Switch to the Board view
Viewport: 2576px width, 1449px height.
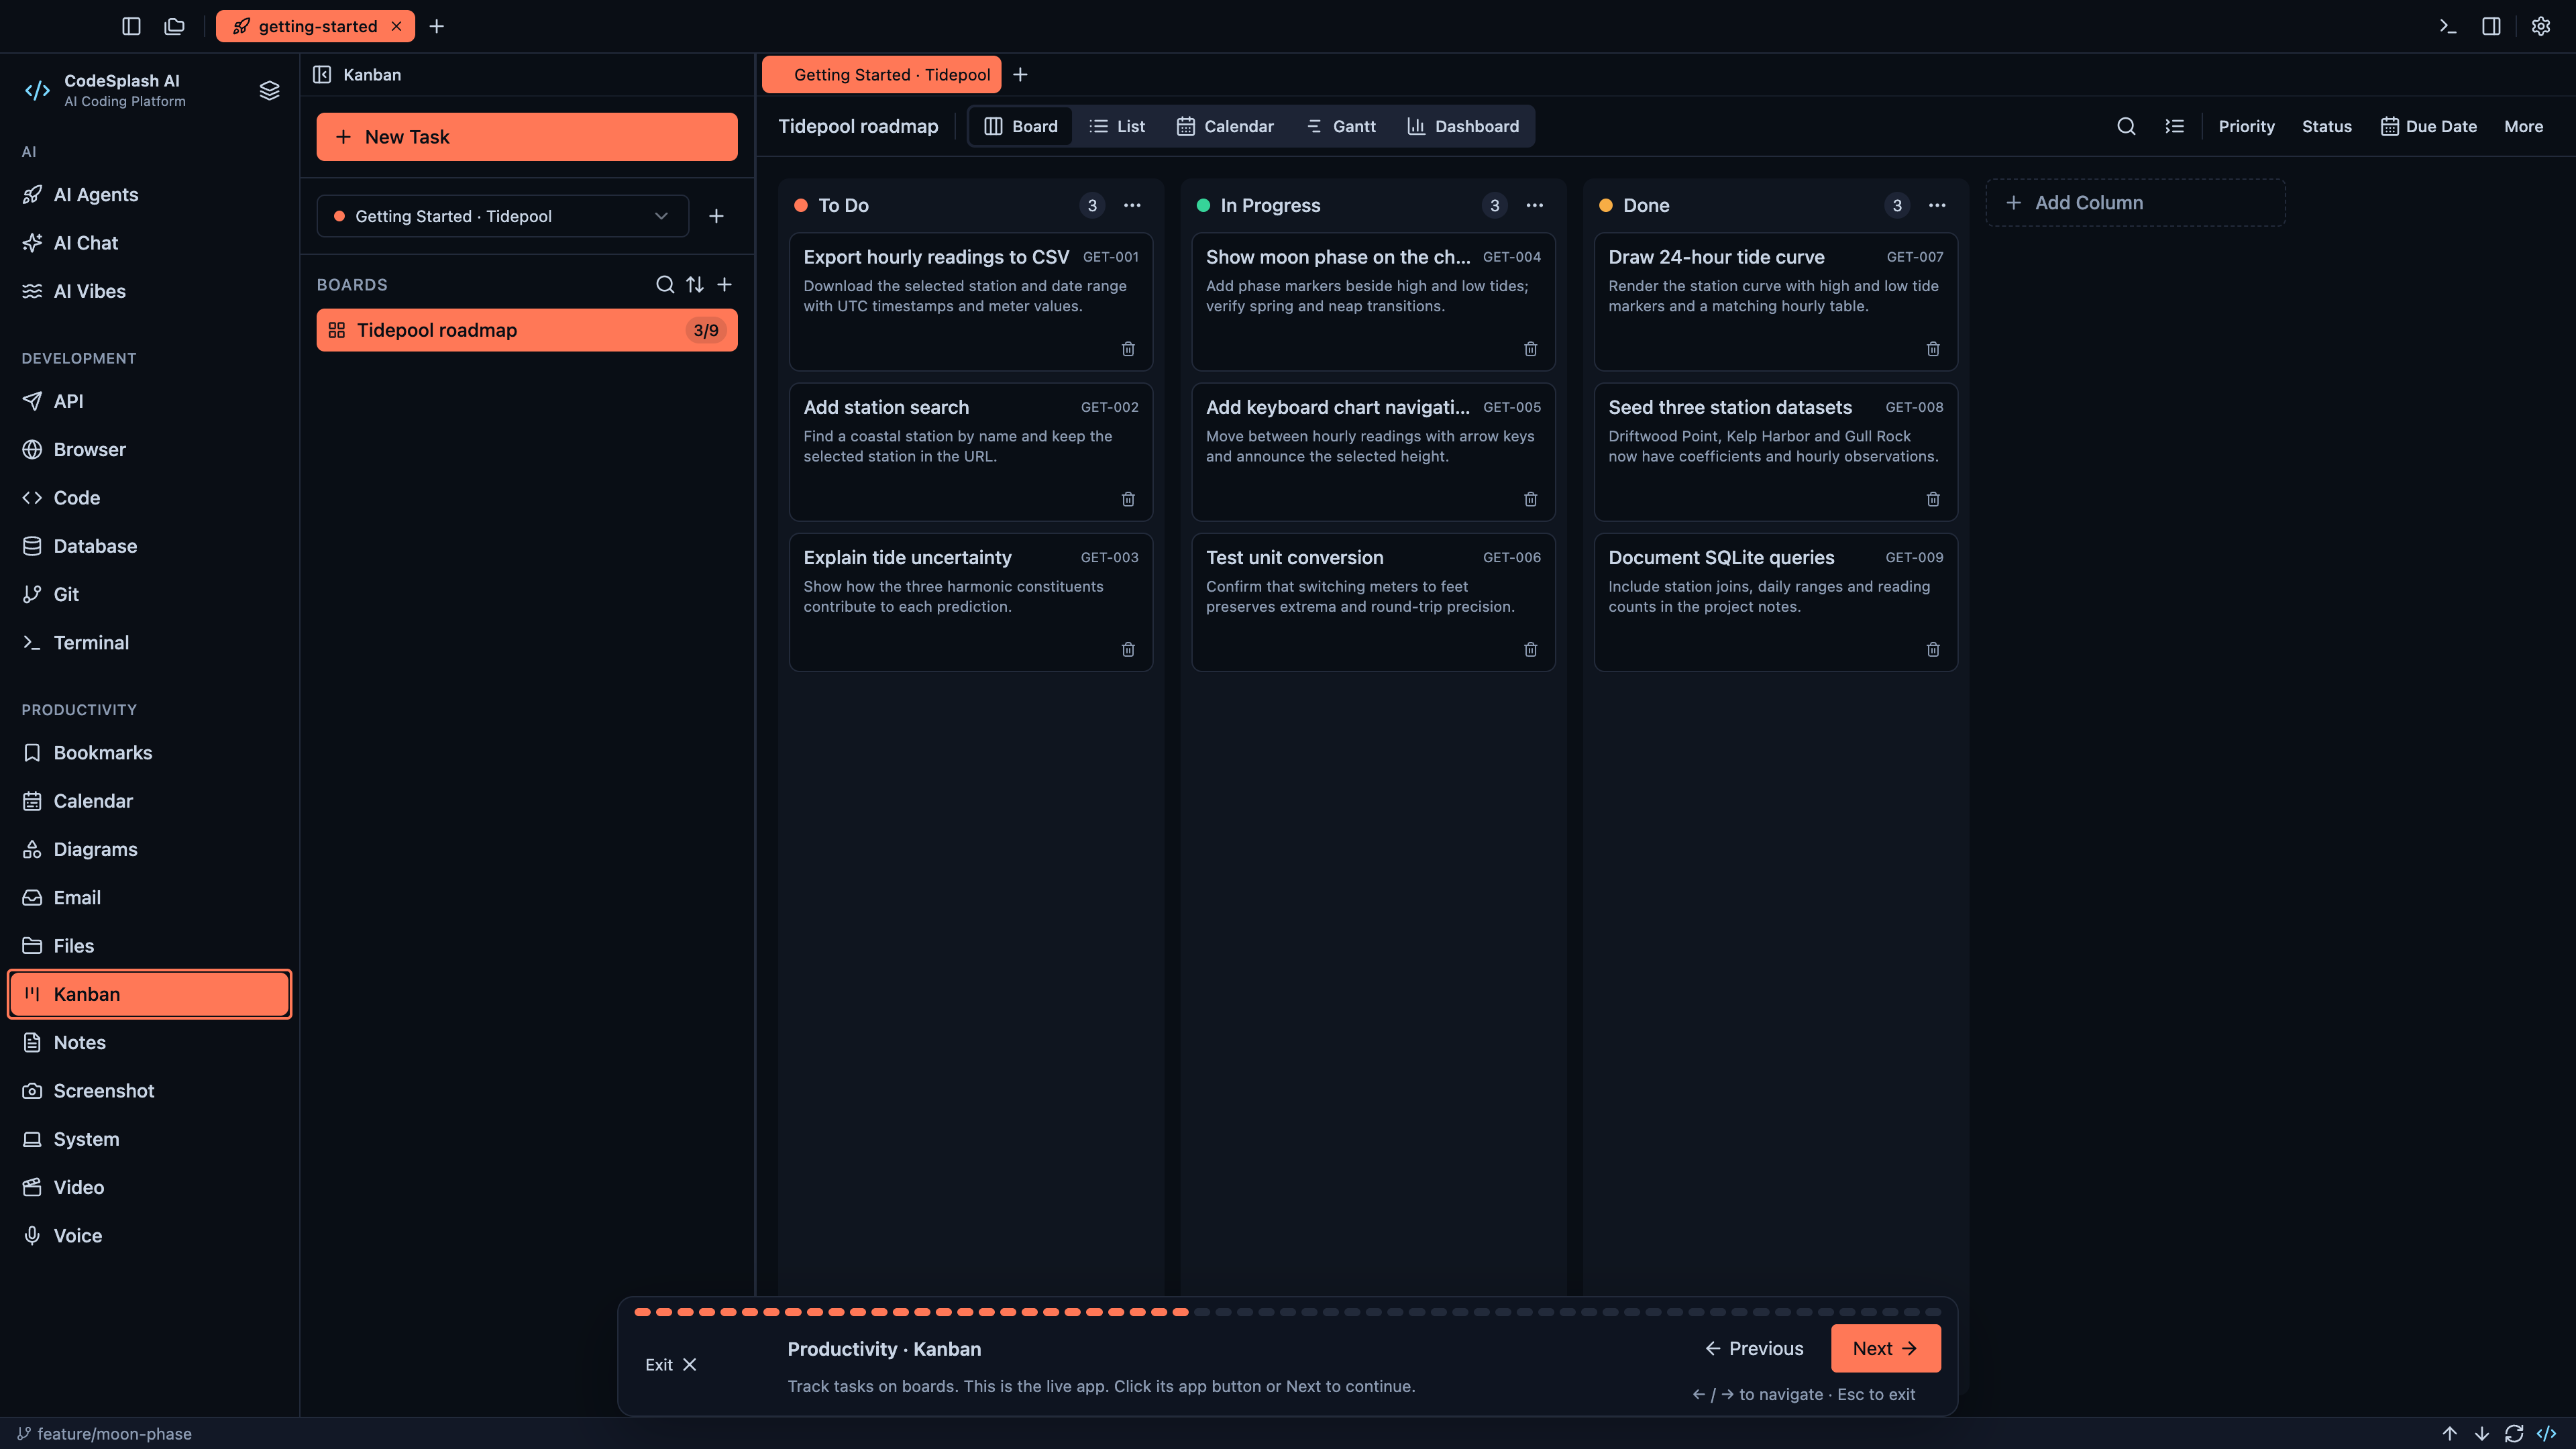[1020, 126]
